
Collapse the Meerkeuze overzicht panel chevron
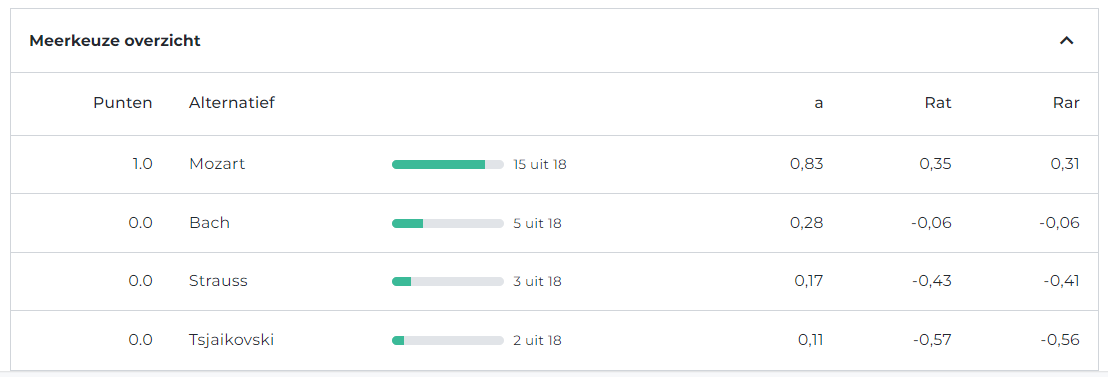coord(1066,41)
